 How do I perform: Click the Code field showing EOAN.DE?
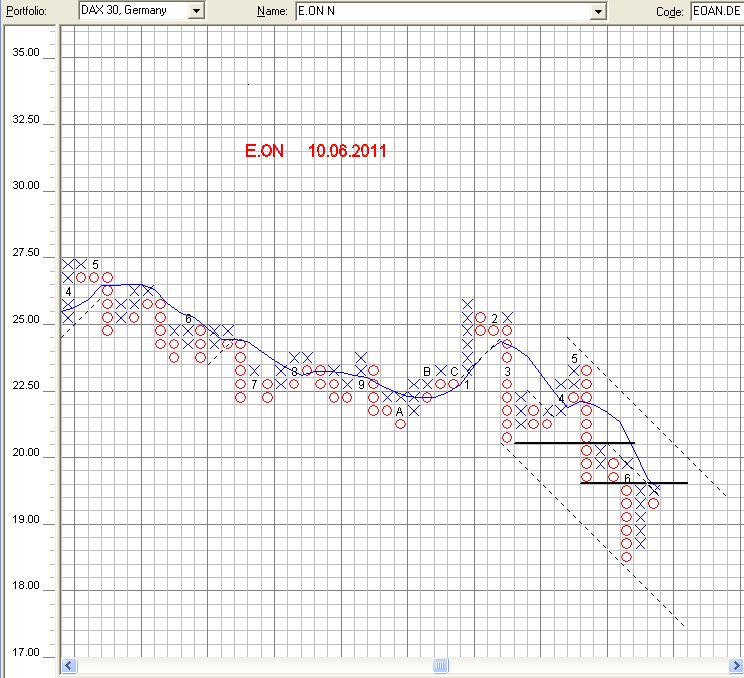click(717, 11)
